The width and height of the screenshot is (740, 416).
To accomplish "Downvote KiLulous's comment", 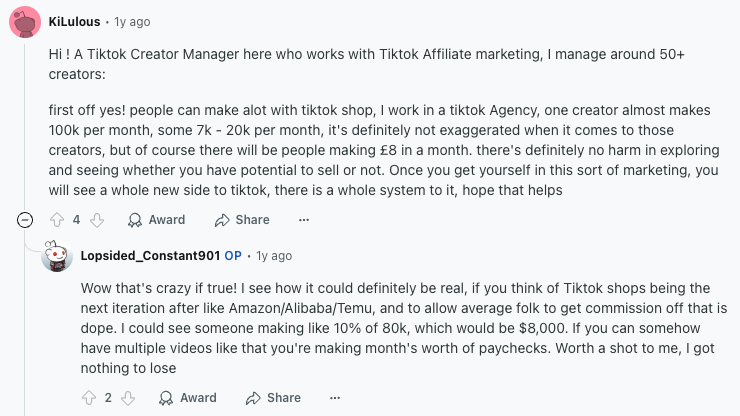I will (x=97, y=219).
